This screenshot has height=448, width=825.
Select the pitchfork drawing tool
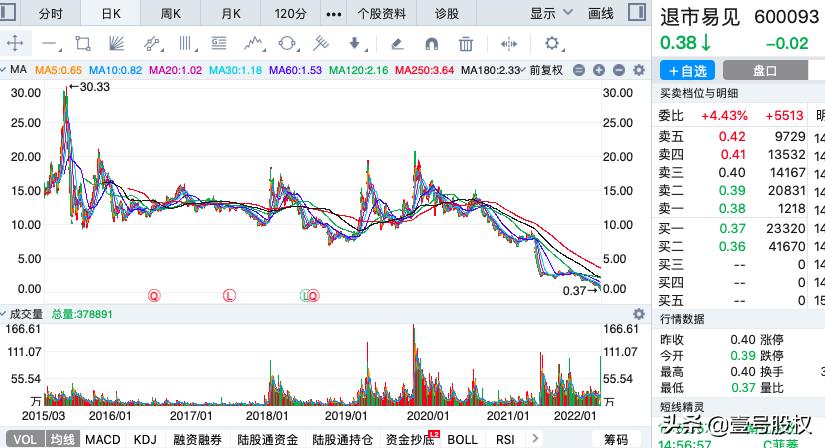click(x=321, y=43)
